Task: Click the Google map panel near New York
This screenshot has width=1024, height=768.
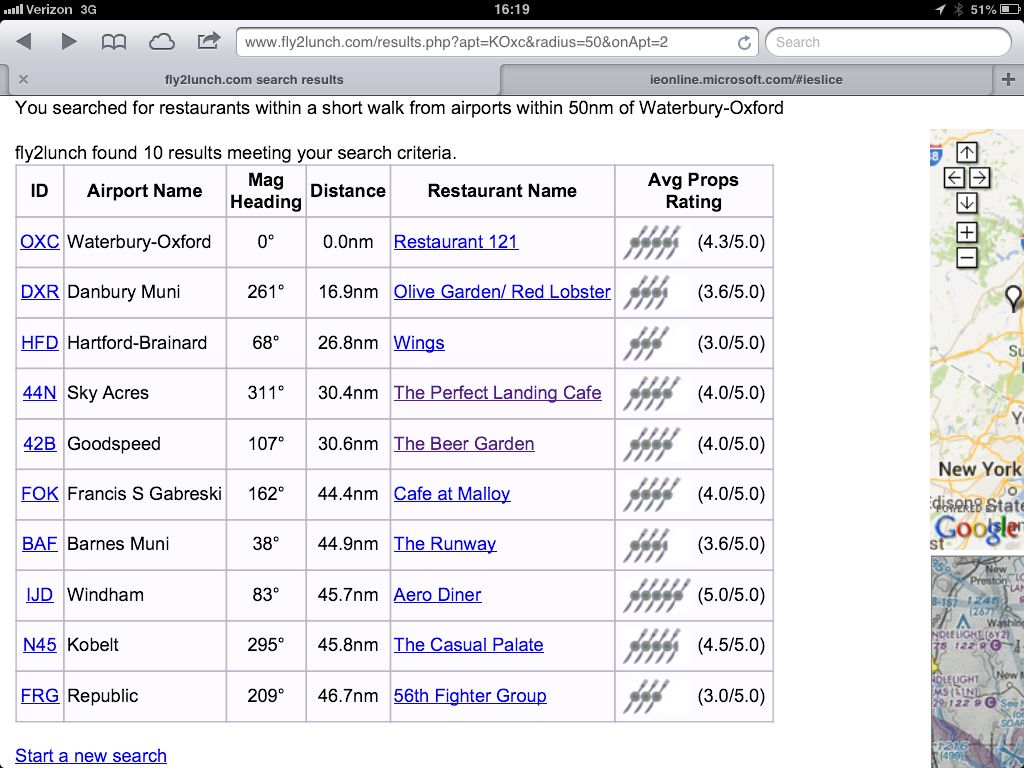Action: [977, 340]
